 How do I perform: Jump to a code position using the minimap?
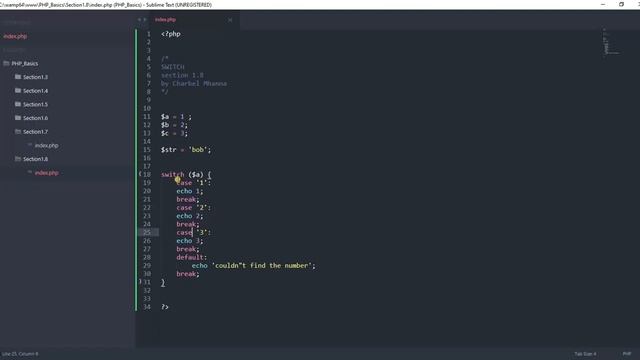611,43
